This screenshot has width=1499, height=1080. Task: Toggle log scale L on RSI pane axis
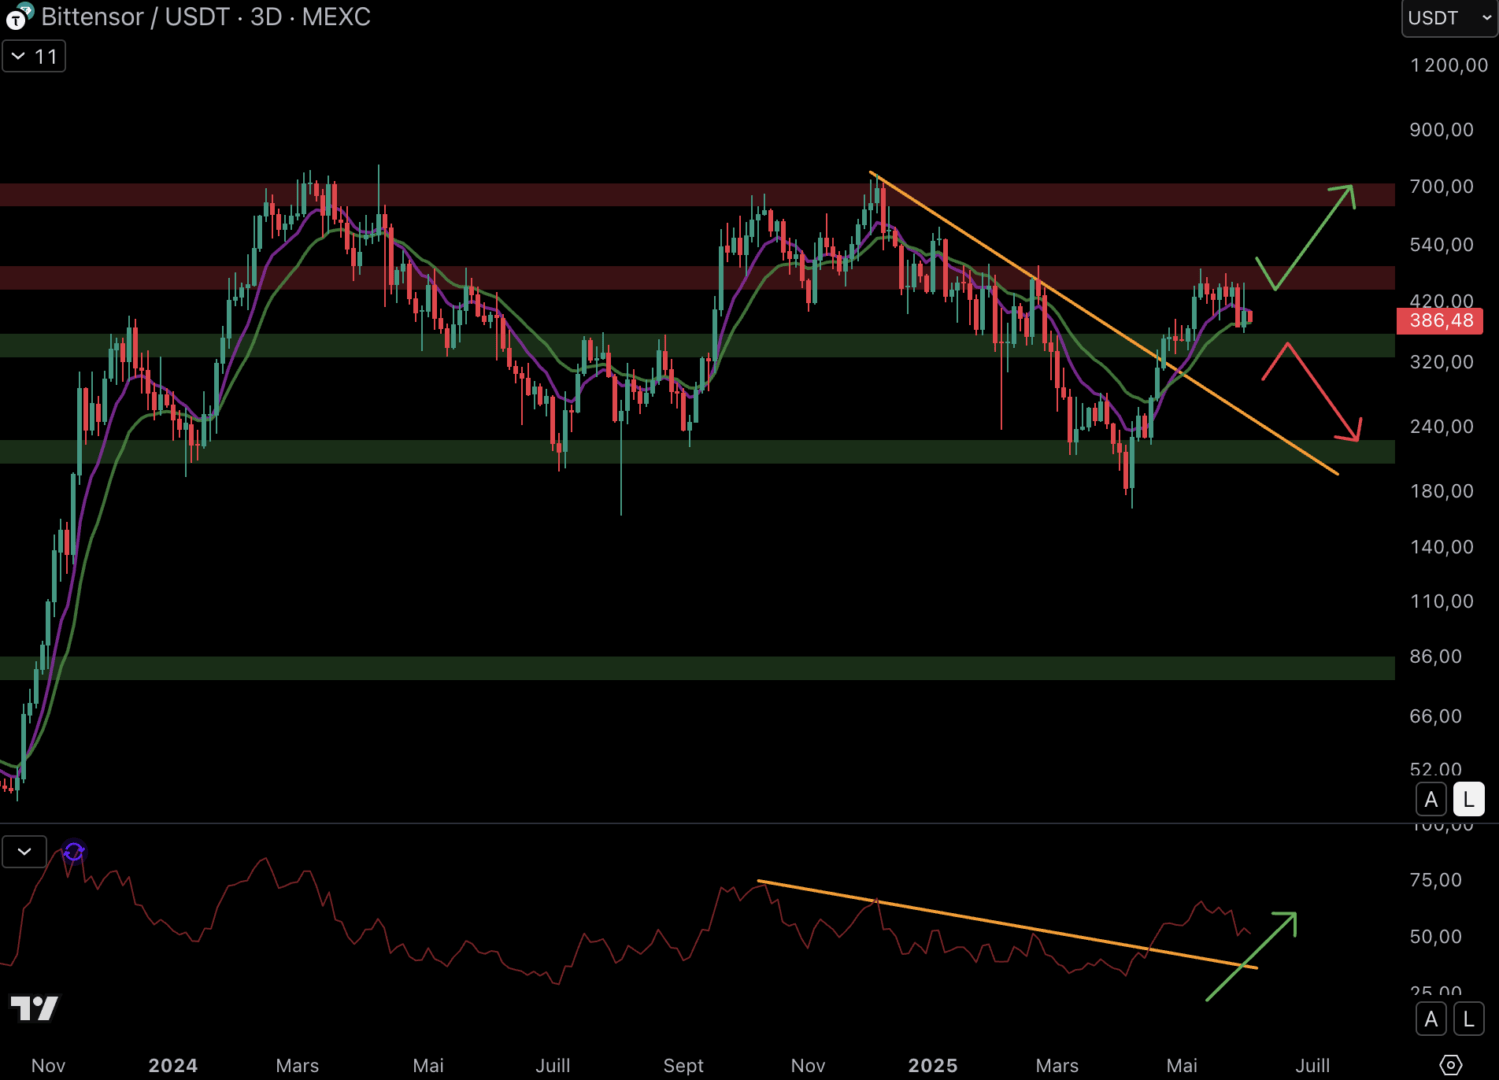pyautogui.click(x=1468, y=1019)
